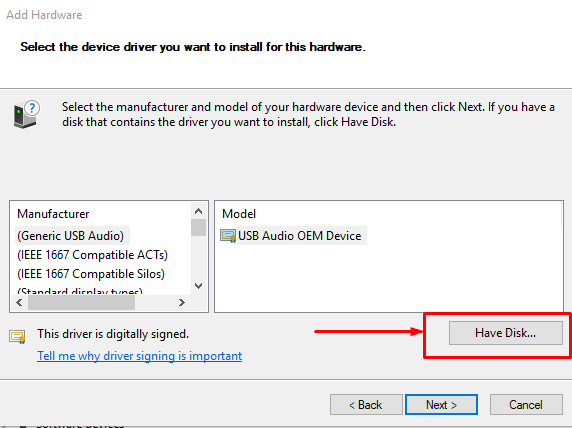Click the manufacturer list scroll left arrow
Screen dimensions: 572x428
pos(19,302)
